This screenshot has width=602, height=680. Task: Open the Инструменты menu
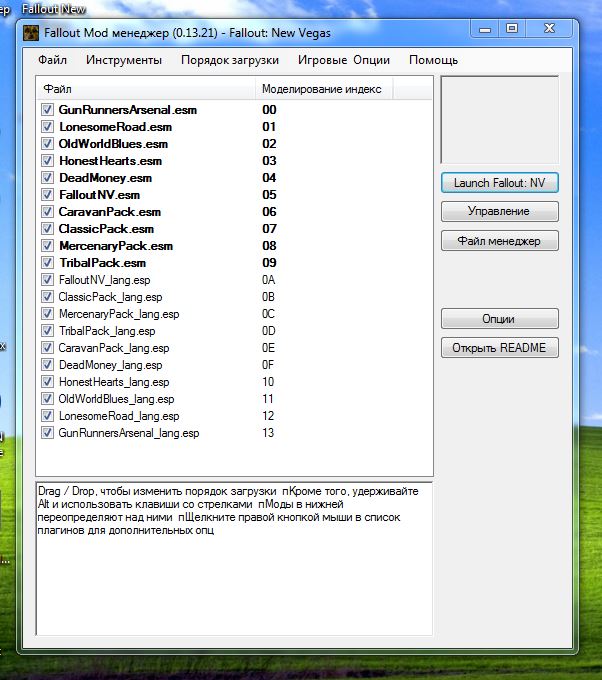tap(124, 60)
